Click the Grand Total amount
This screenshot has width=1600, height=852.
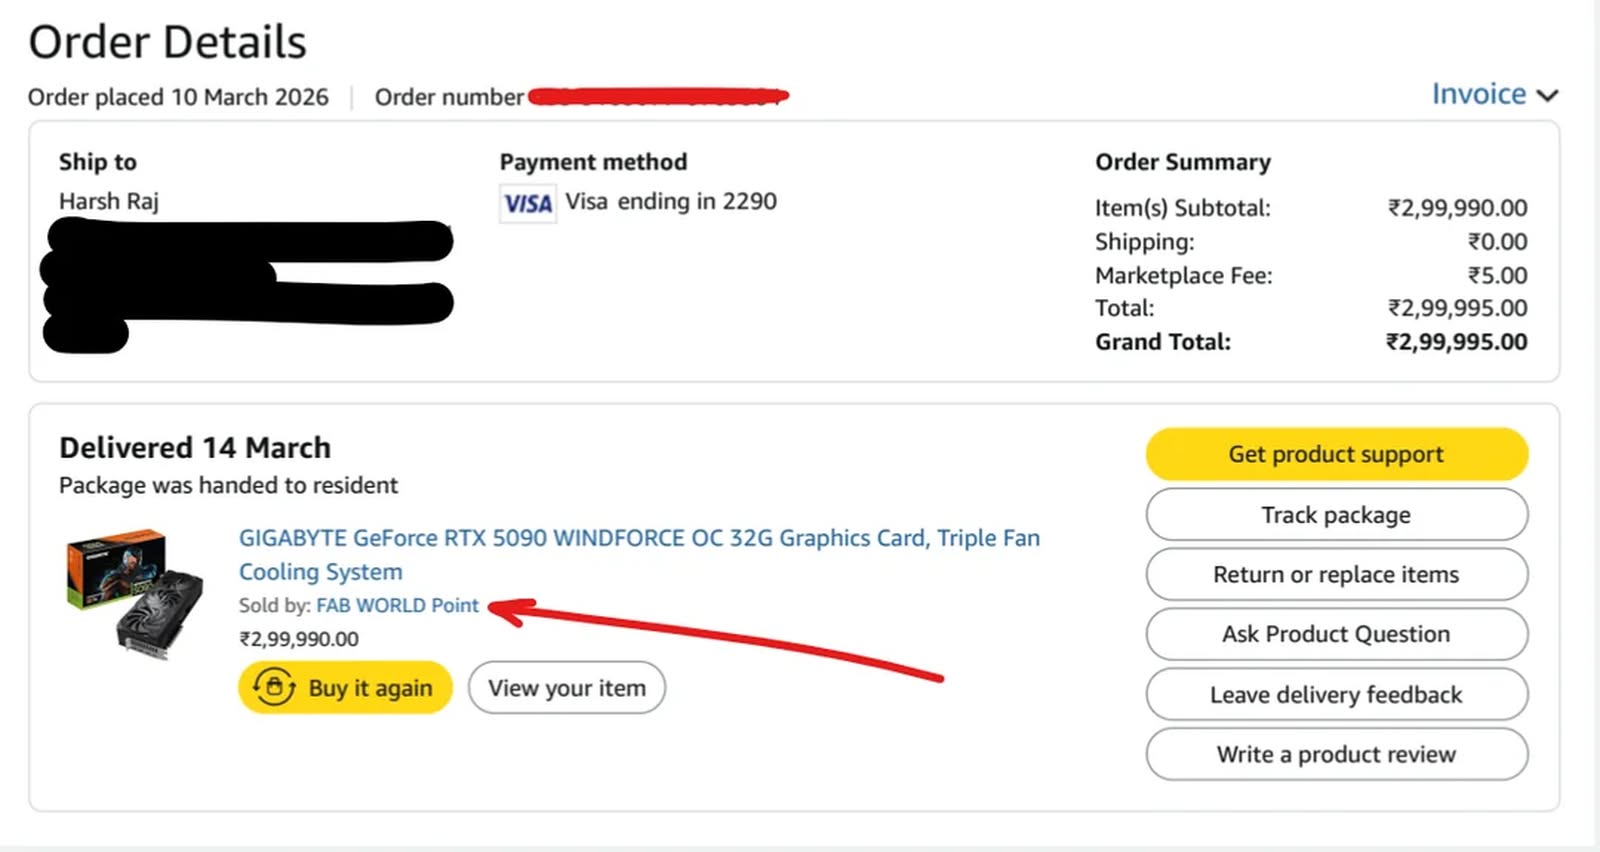click(x=1456, y=342)
